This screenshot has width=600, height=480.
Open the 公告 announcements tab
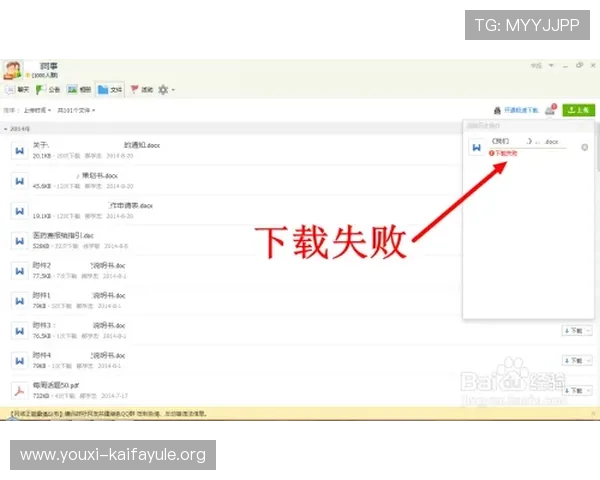[x=48, y=90]
